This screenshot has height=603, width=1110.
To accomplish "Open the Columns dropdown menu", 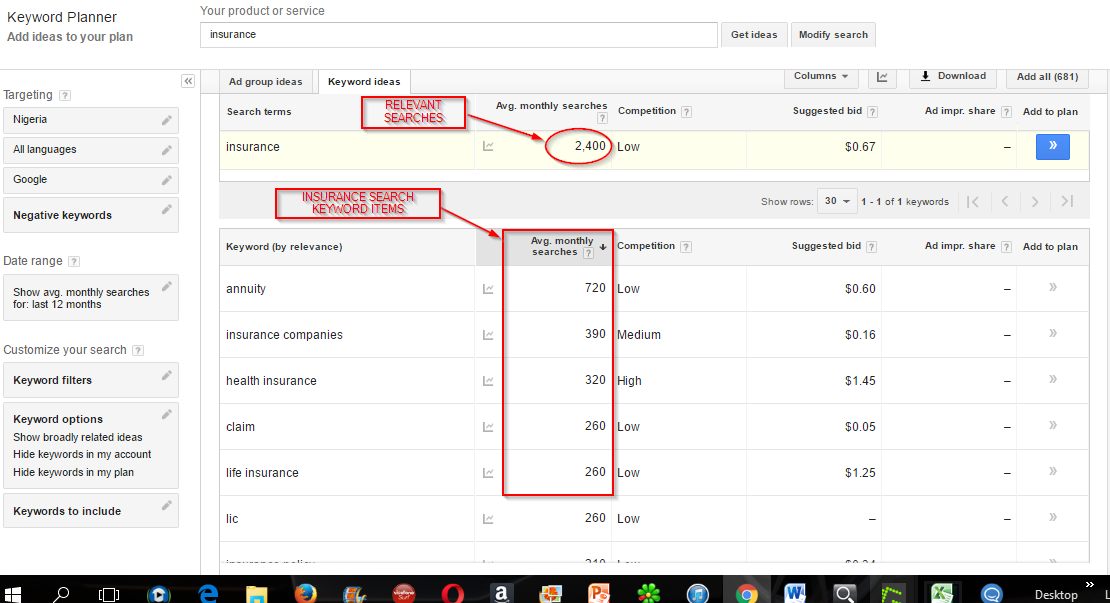I will [x=820, y=77].
